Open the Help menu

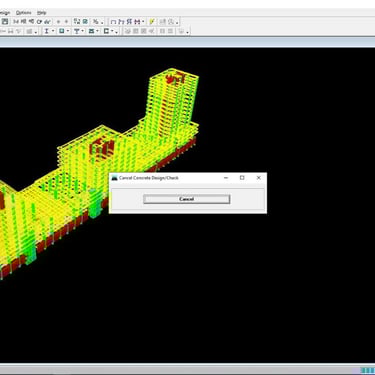coord(42,13)
